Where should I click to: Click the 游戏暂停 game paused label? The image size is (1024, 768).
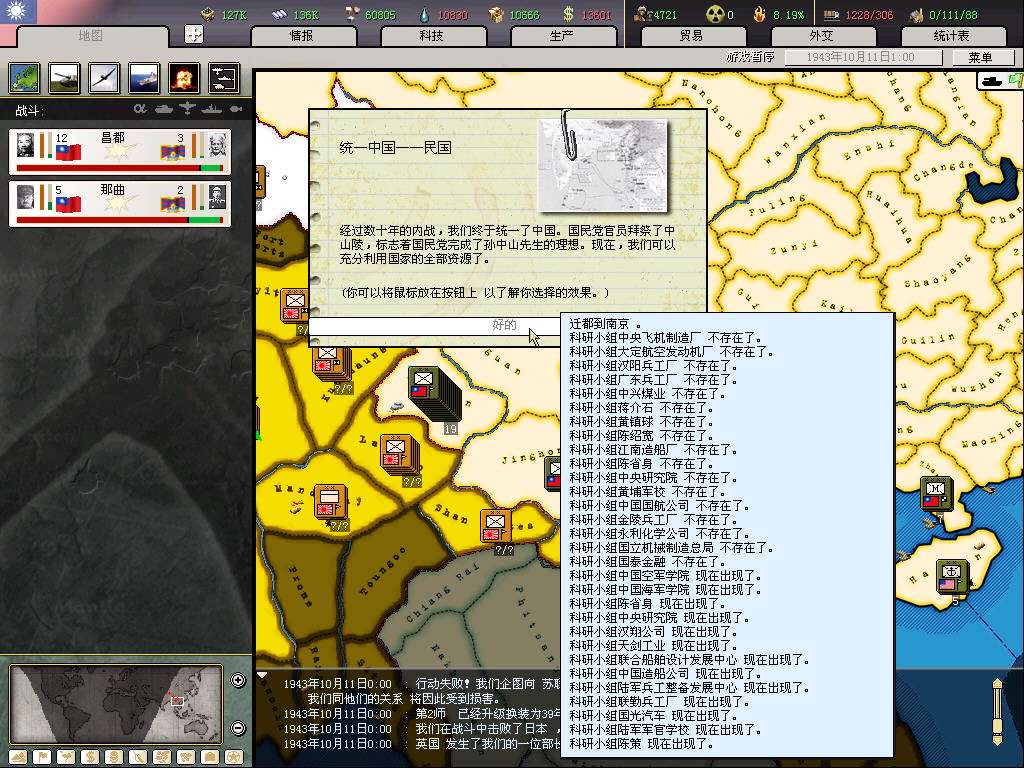click(x=750, y=57)
